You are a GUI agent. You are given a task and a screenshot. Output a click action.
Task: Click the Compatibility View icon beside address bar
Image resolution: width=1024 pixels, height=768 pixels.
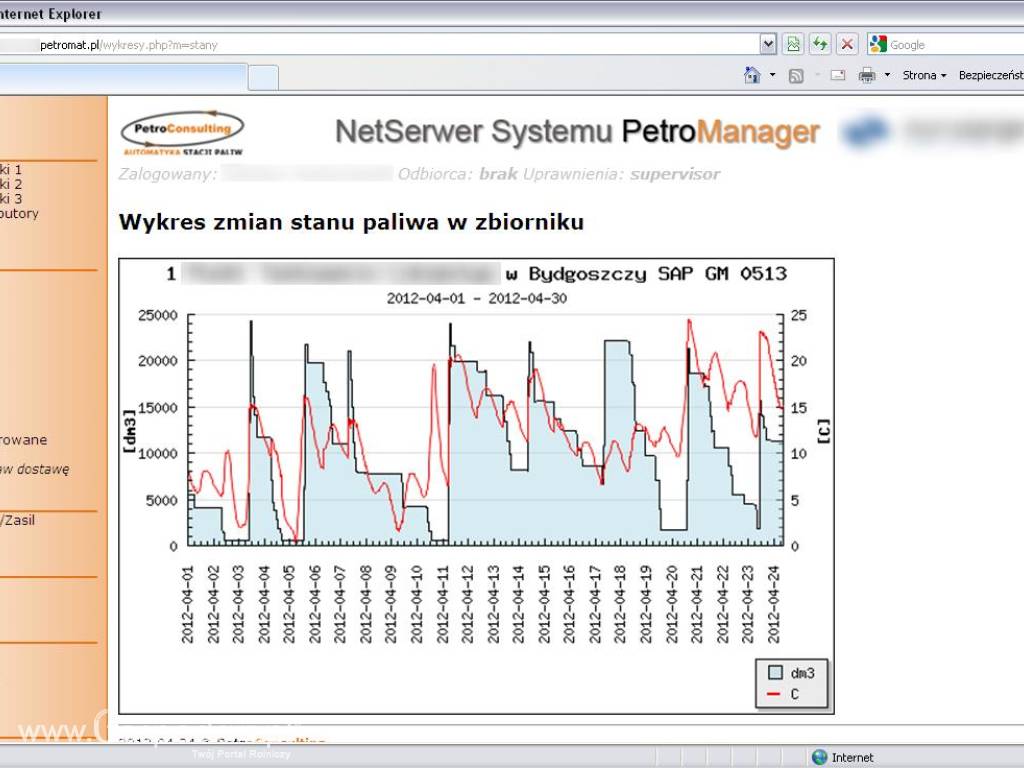(x=793, y=44)
